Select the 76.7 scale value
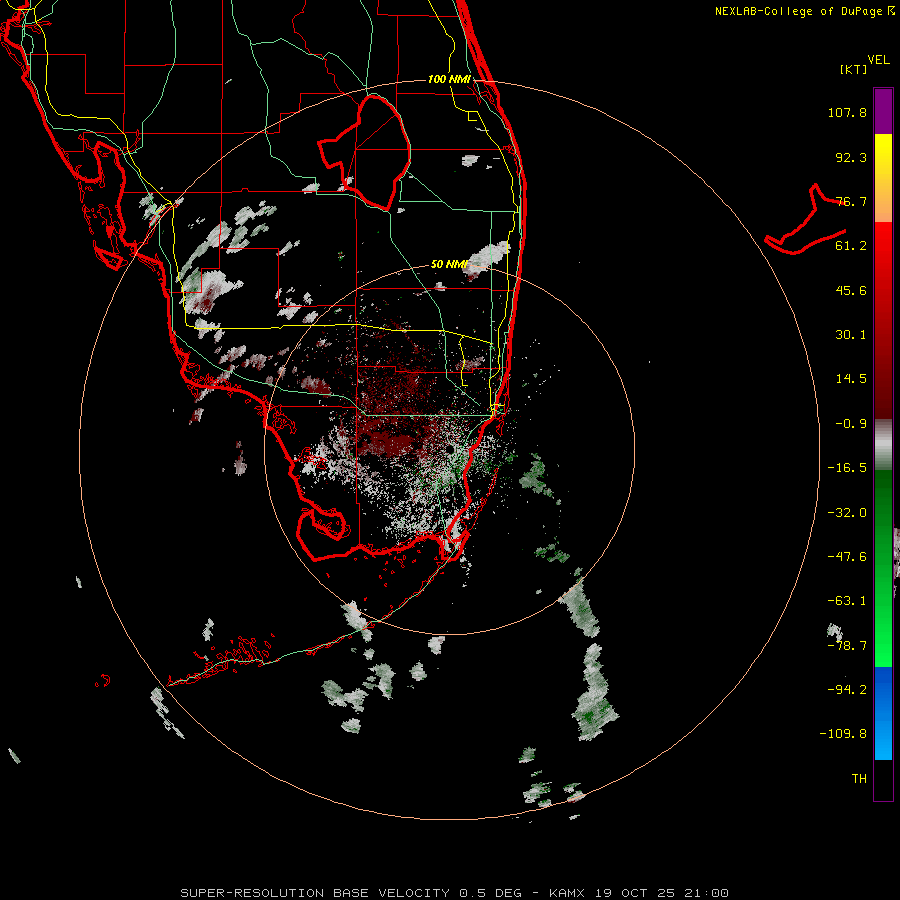900x900 pixels. (851, 201)
